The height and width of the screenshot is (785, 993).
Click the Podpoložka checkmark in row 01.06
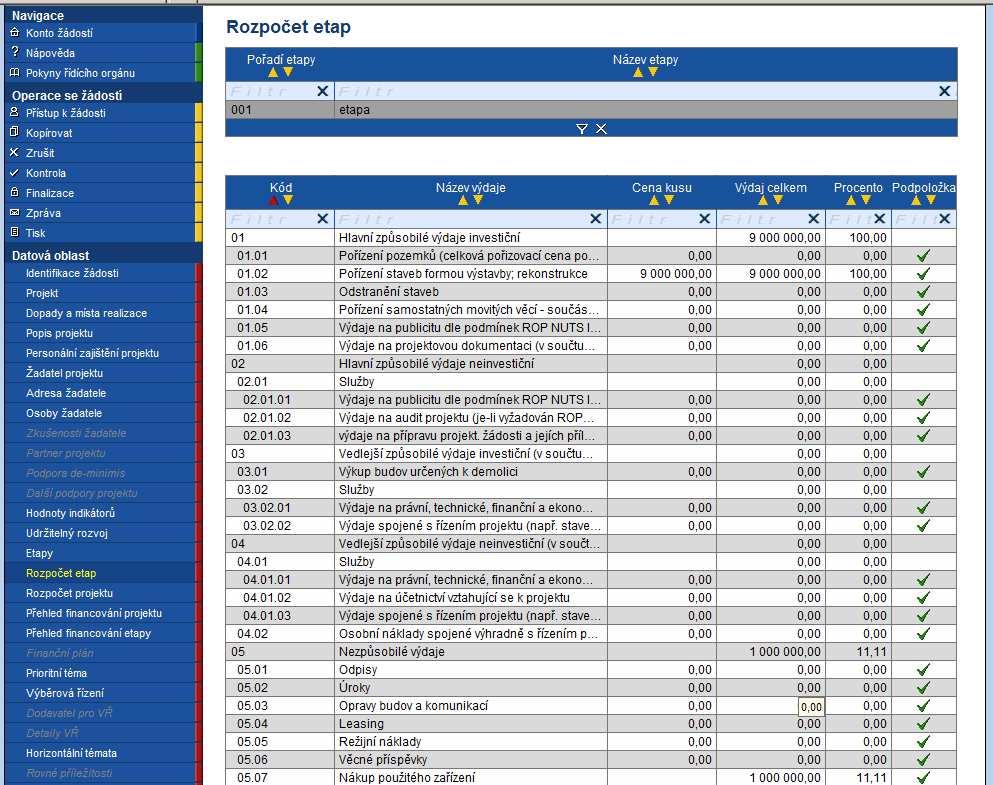point(923,346)
